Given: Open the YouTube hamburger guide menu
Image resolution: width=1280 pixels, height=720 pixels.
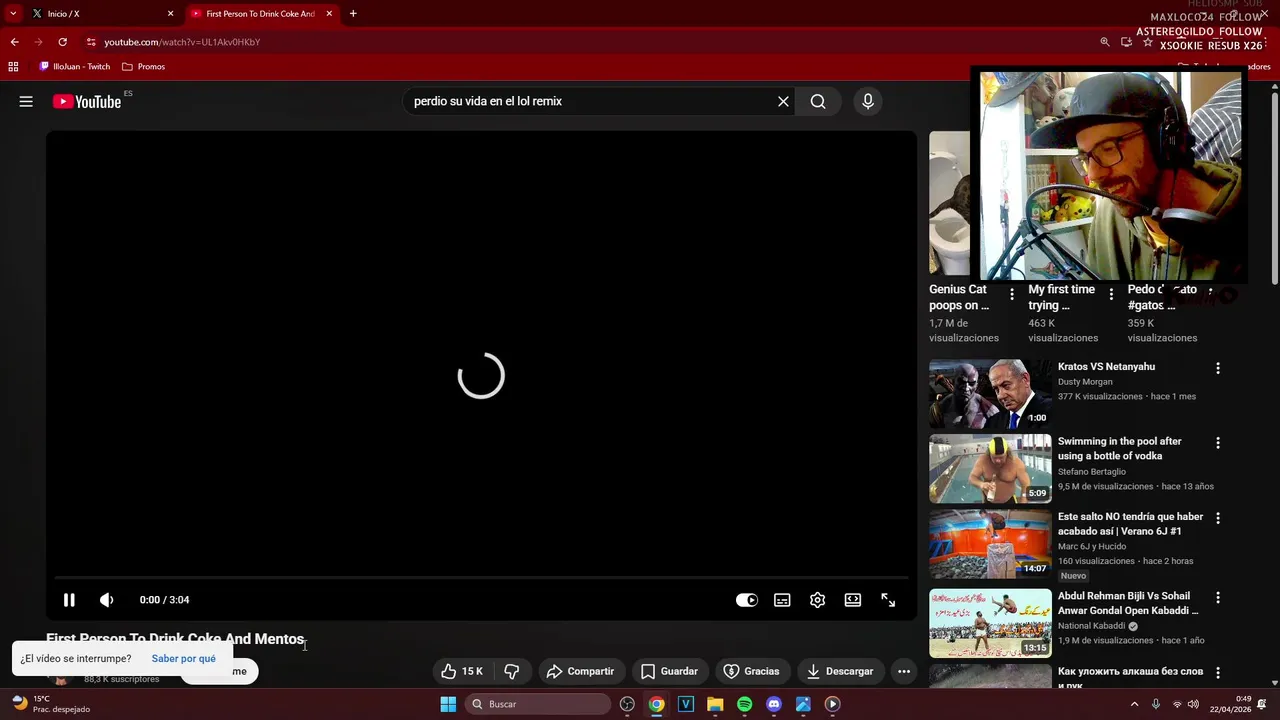Looking at the screenshot, I should coord(26,101).
